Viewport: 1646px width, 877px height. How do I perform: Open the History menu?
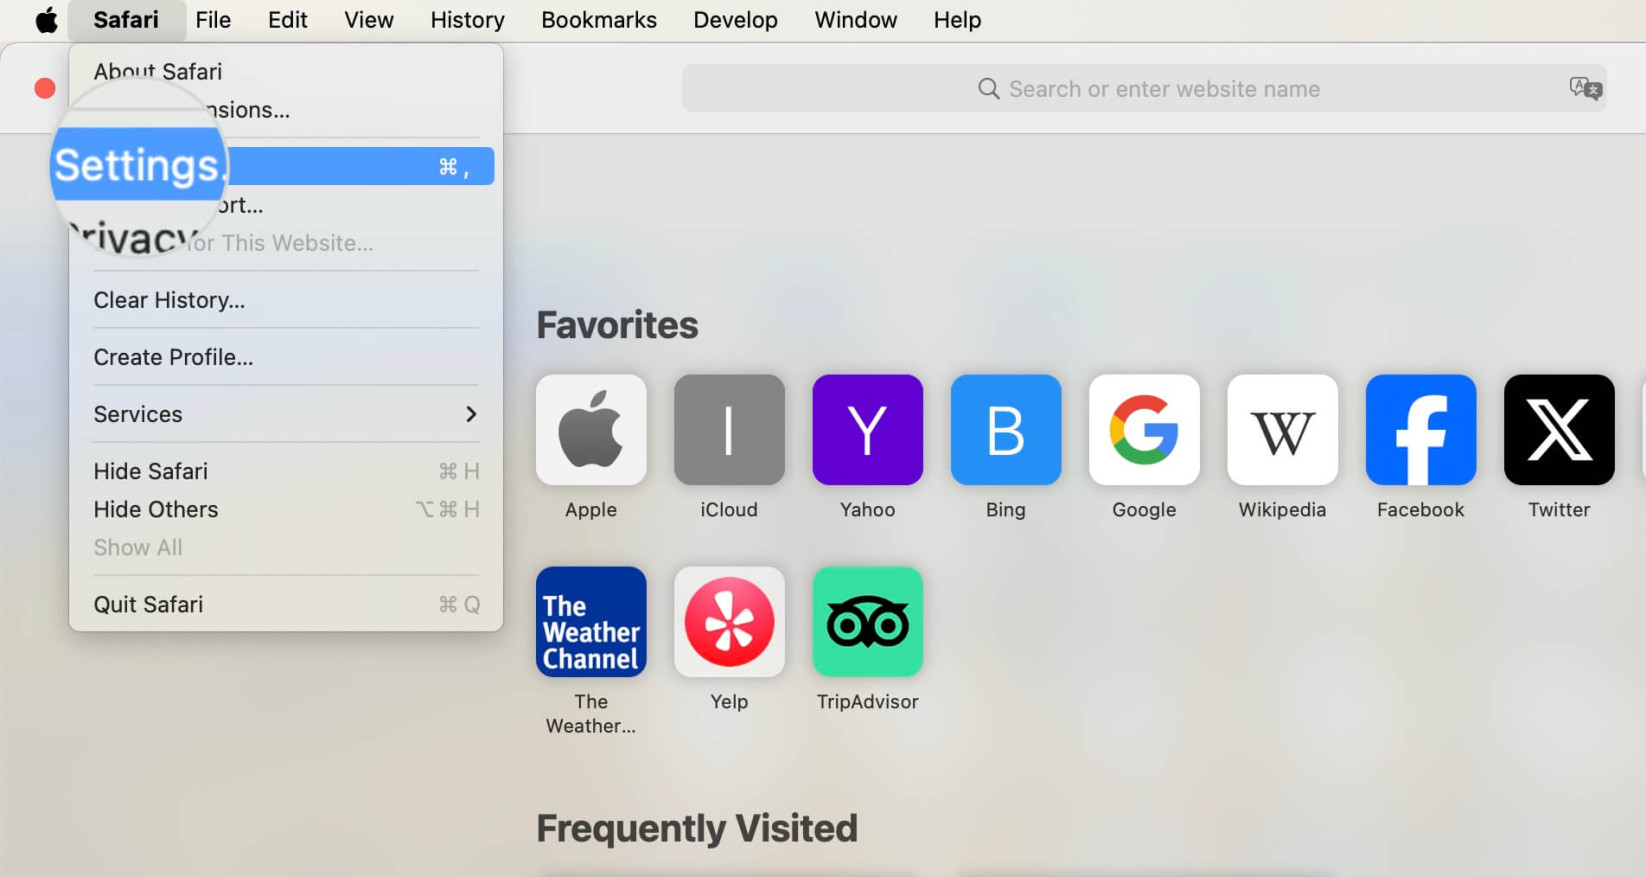pos(467,20)
